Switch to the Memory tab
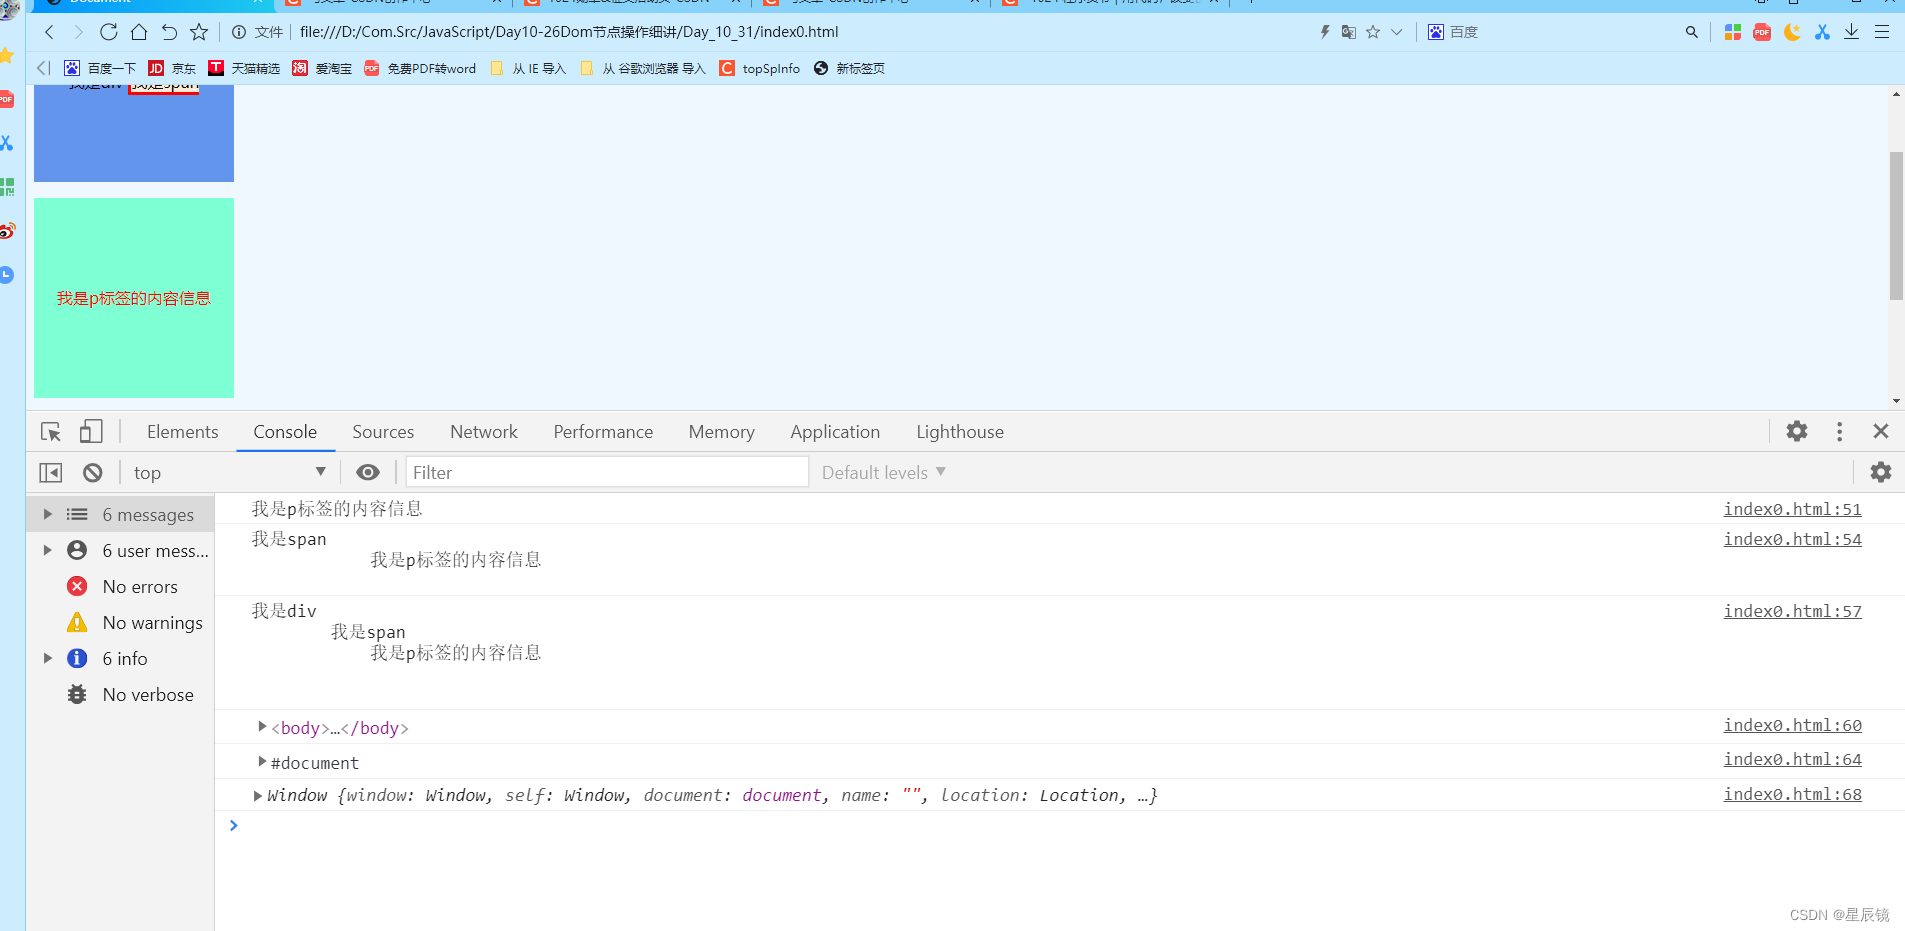1905x931 pixels. pyautogui.click(x=721, y=432)
